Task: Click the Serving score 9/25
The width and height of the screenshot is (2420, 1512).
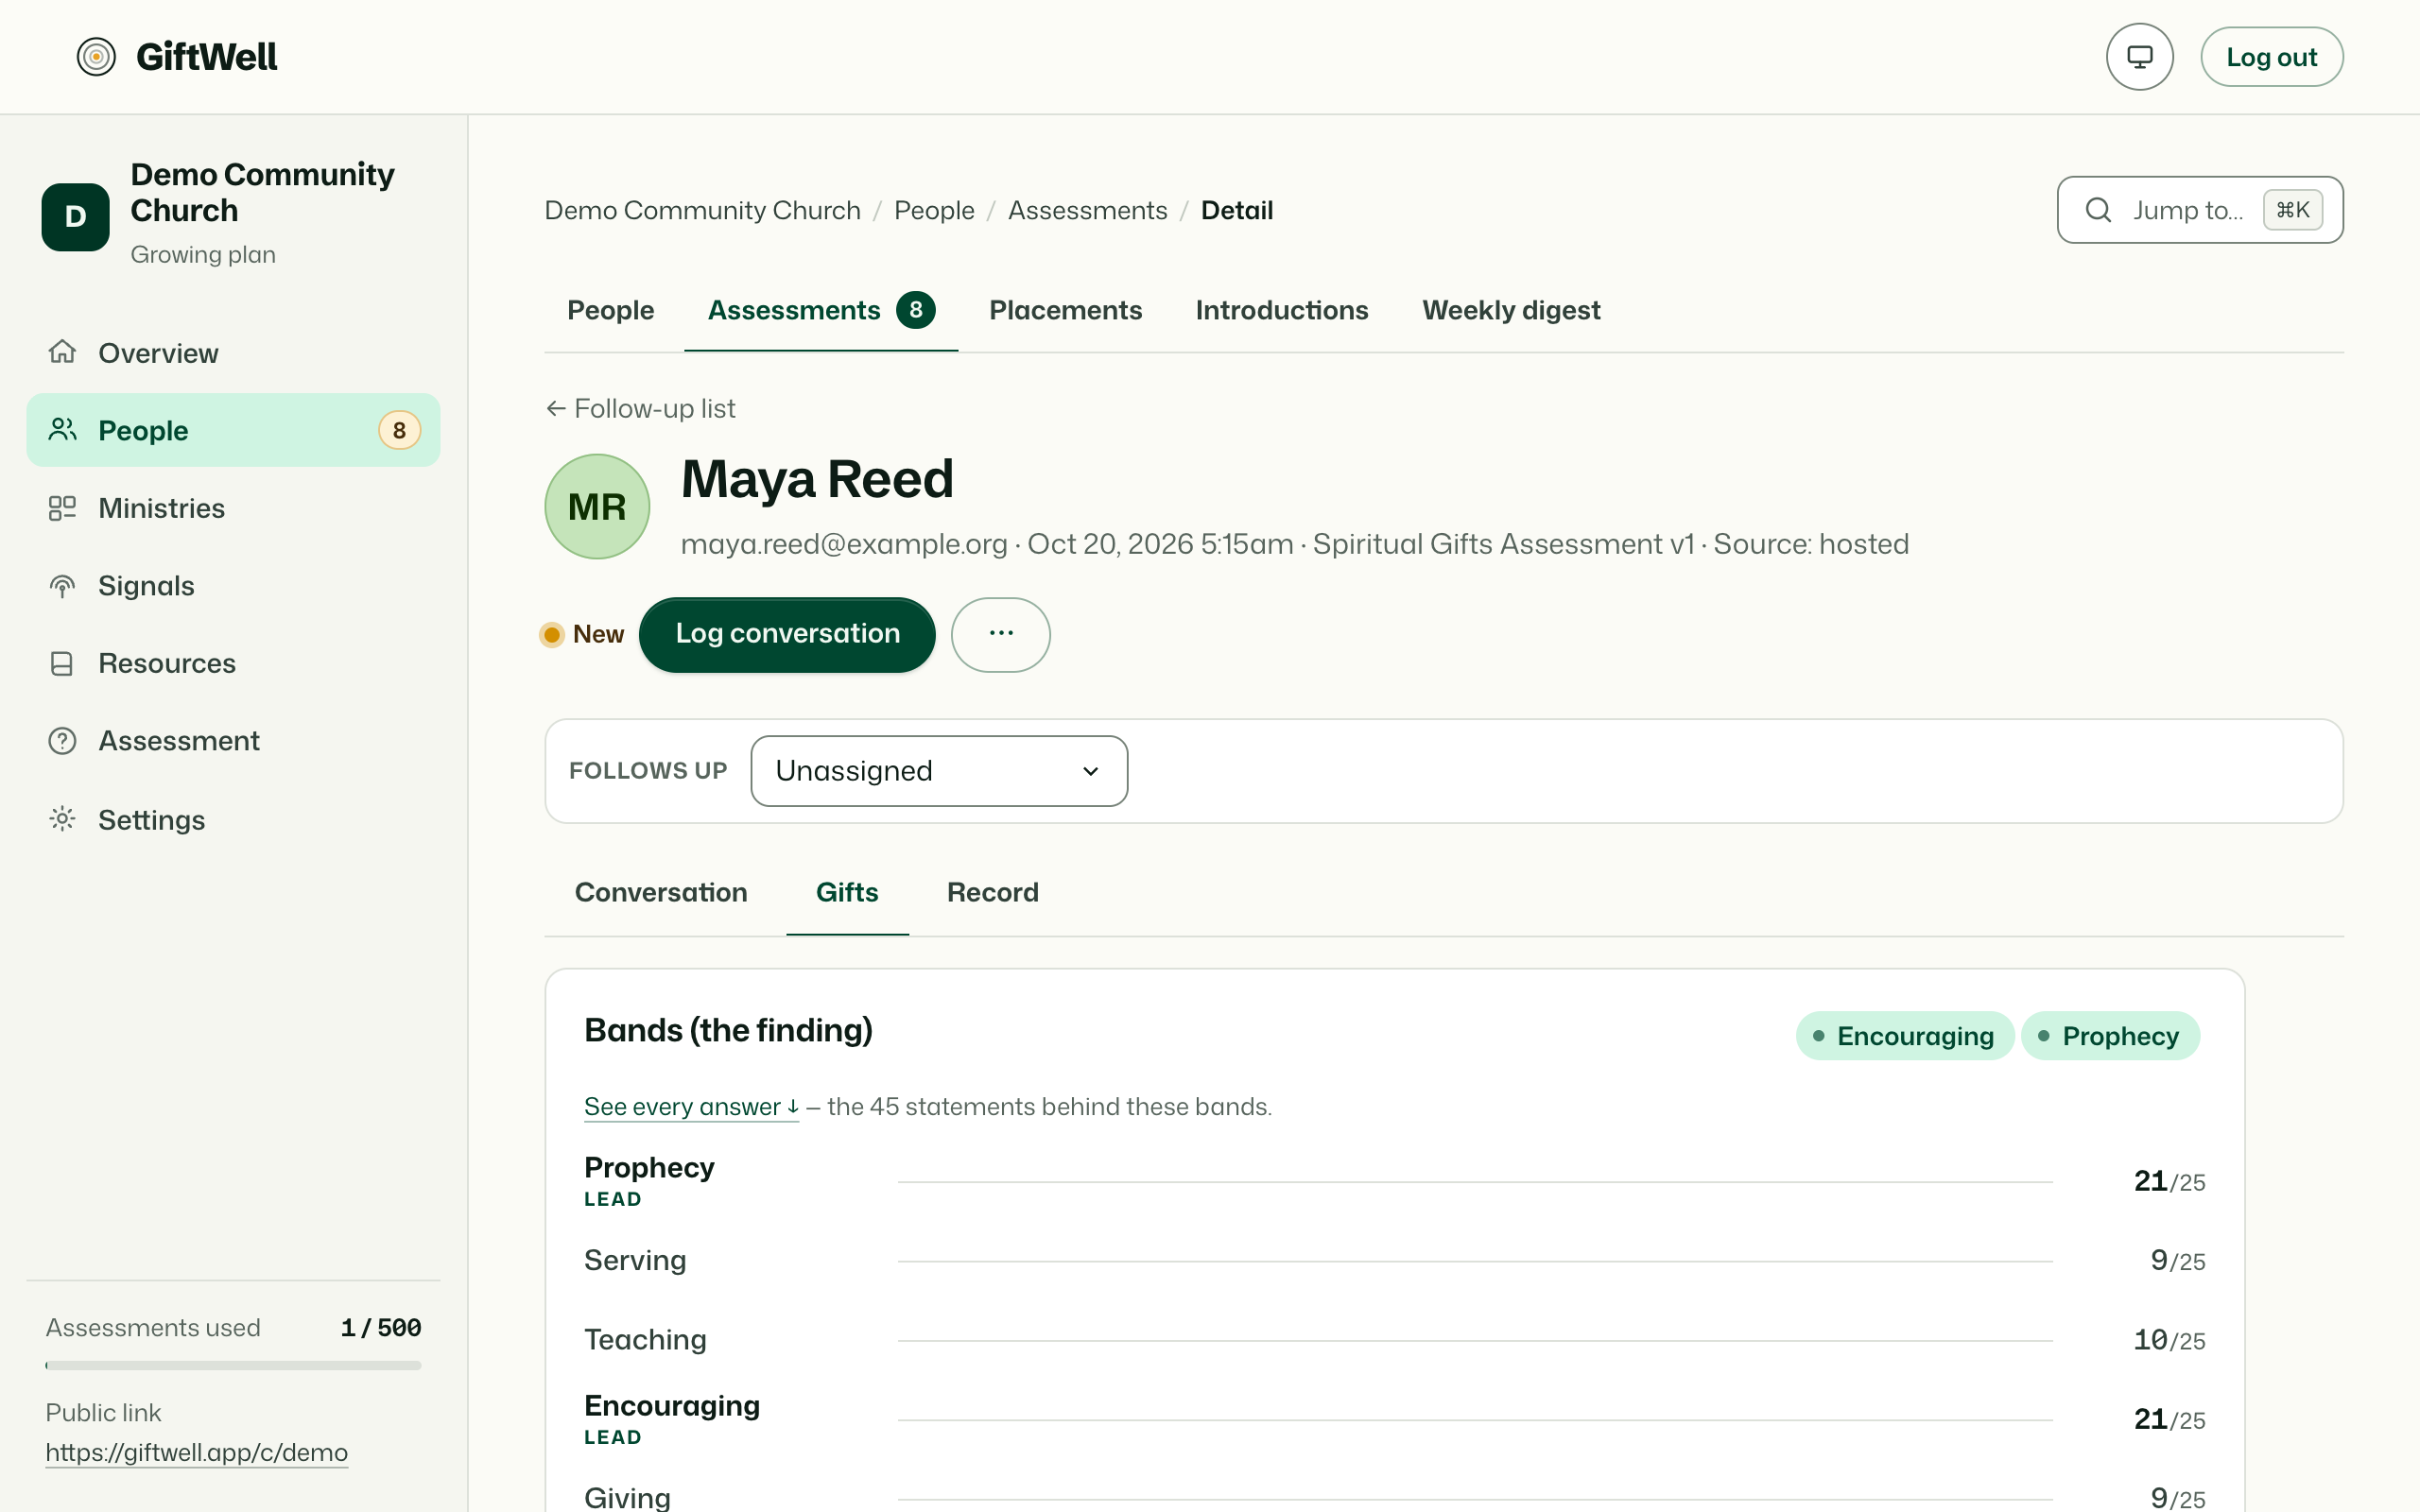Action: coord(2177,1261)
